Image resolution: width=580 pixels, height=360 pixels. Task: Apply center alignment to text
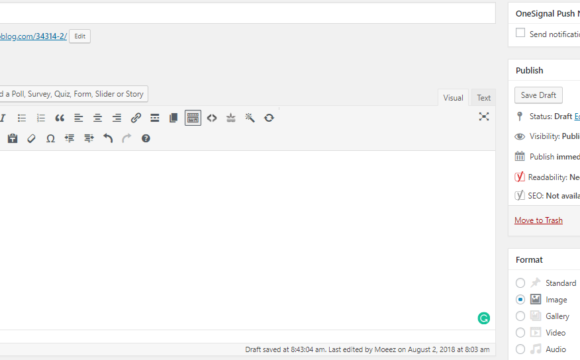[98, 118]
